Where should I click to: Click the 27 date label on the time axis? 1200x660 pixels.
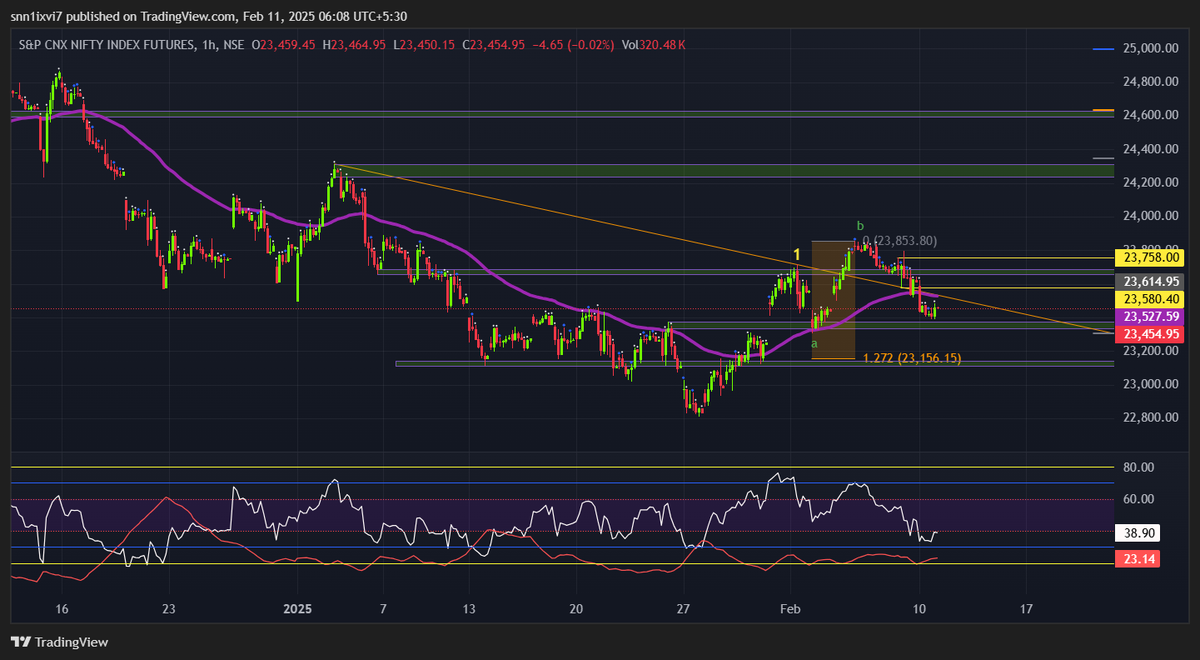pos(683,608)
